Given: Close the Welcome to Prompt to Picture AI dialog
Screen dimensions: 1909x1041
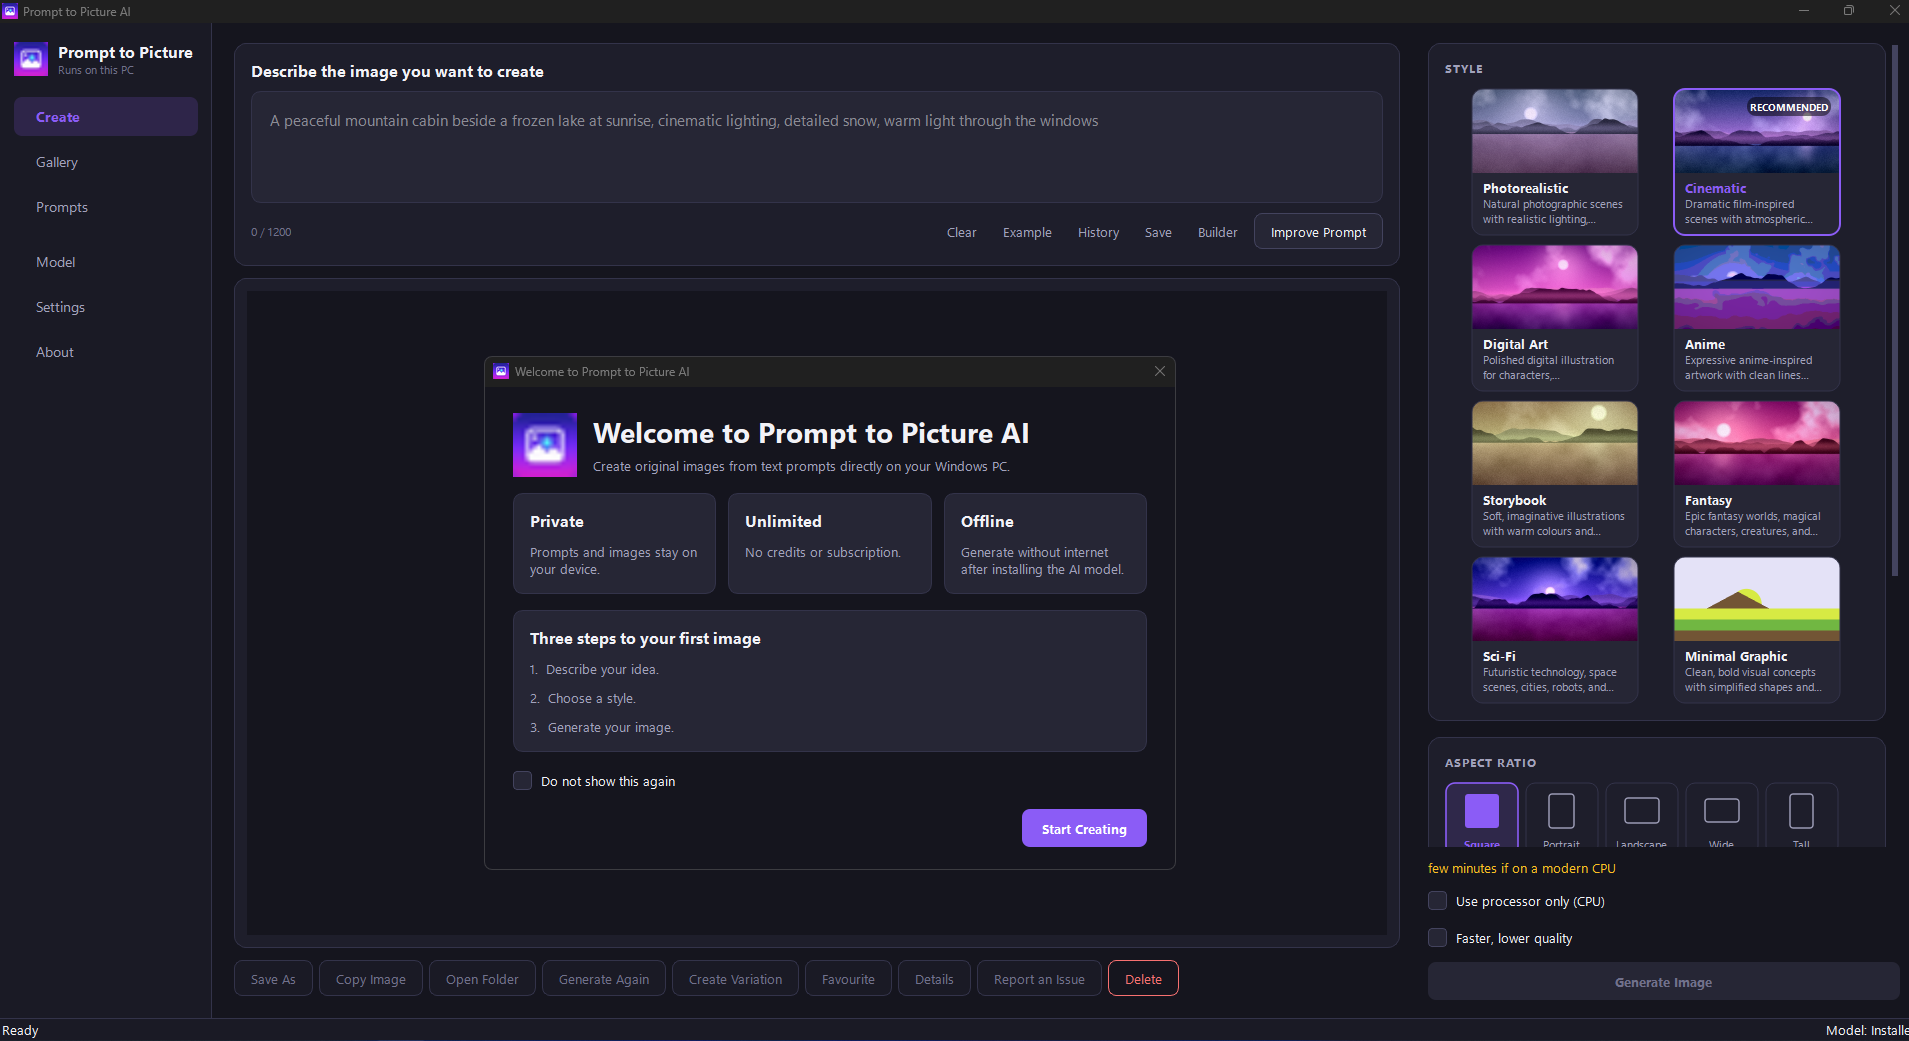Looking at the screenshot, I should pos(1160,371).
